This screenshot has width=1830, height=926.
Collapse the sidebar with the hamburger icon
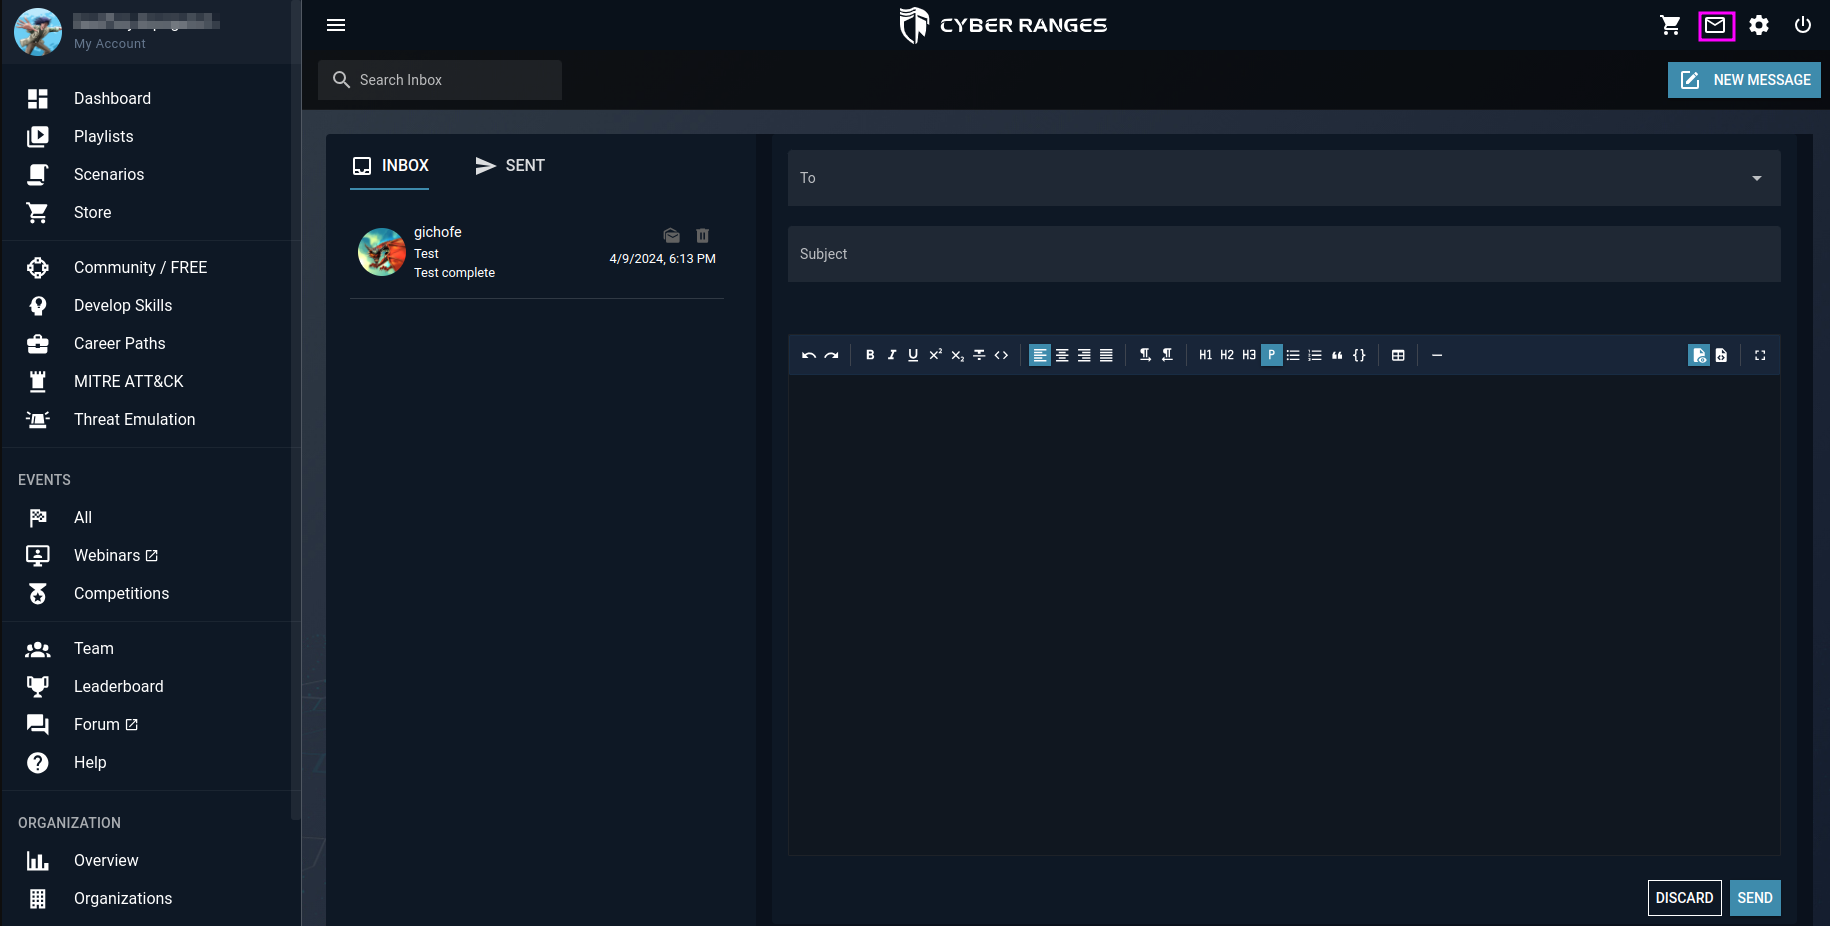(336, 25)
